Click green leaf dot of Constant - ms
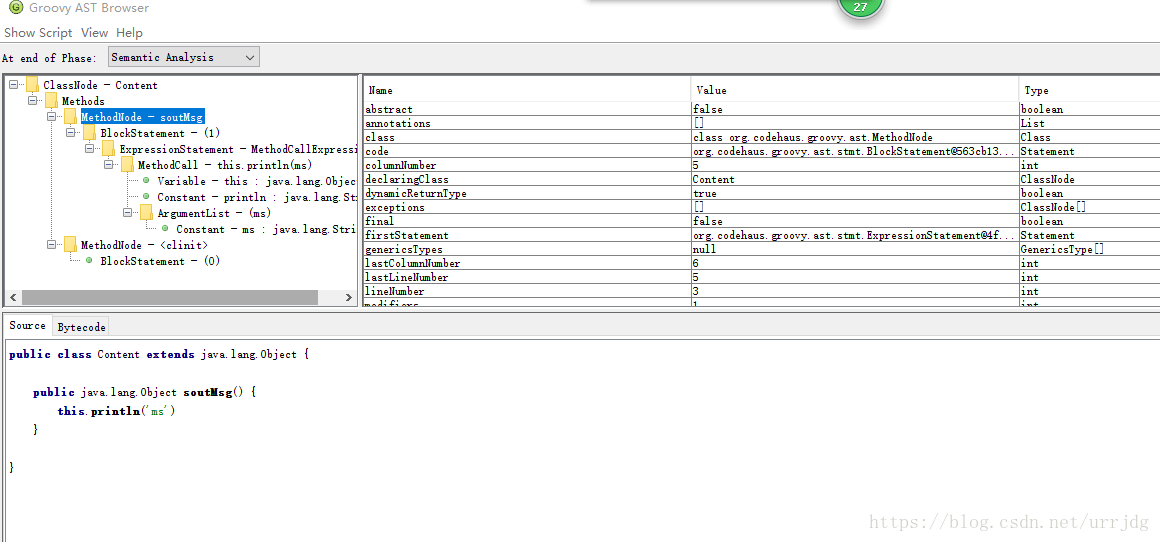This screenshot has width=1160, height=542. tap(165, 228)
